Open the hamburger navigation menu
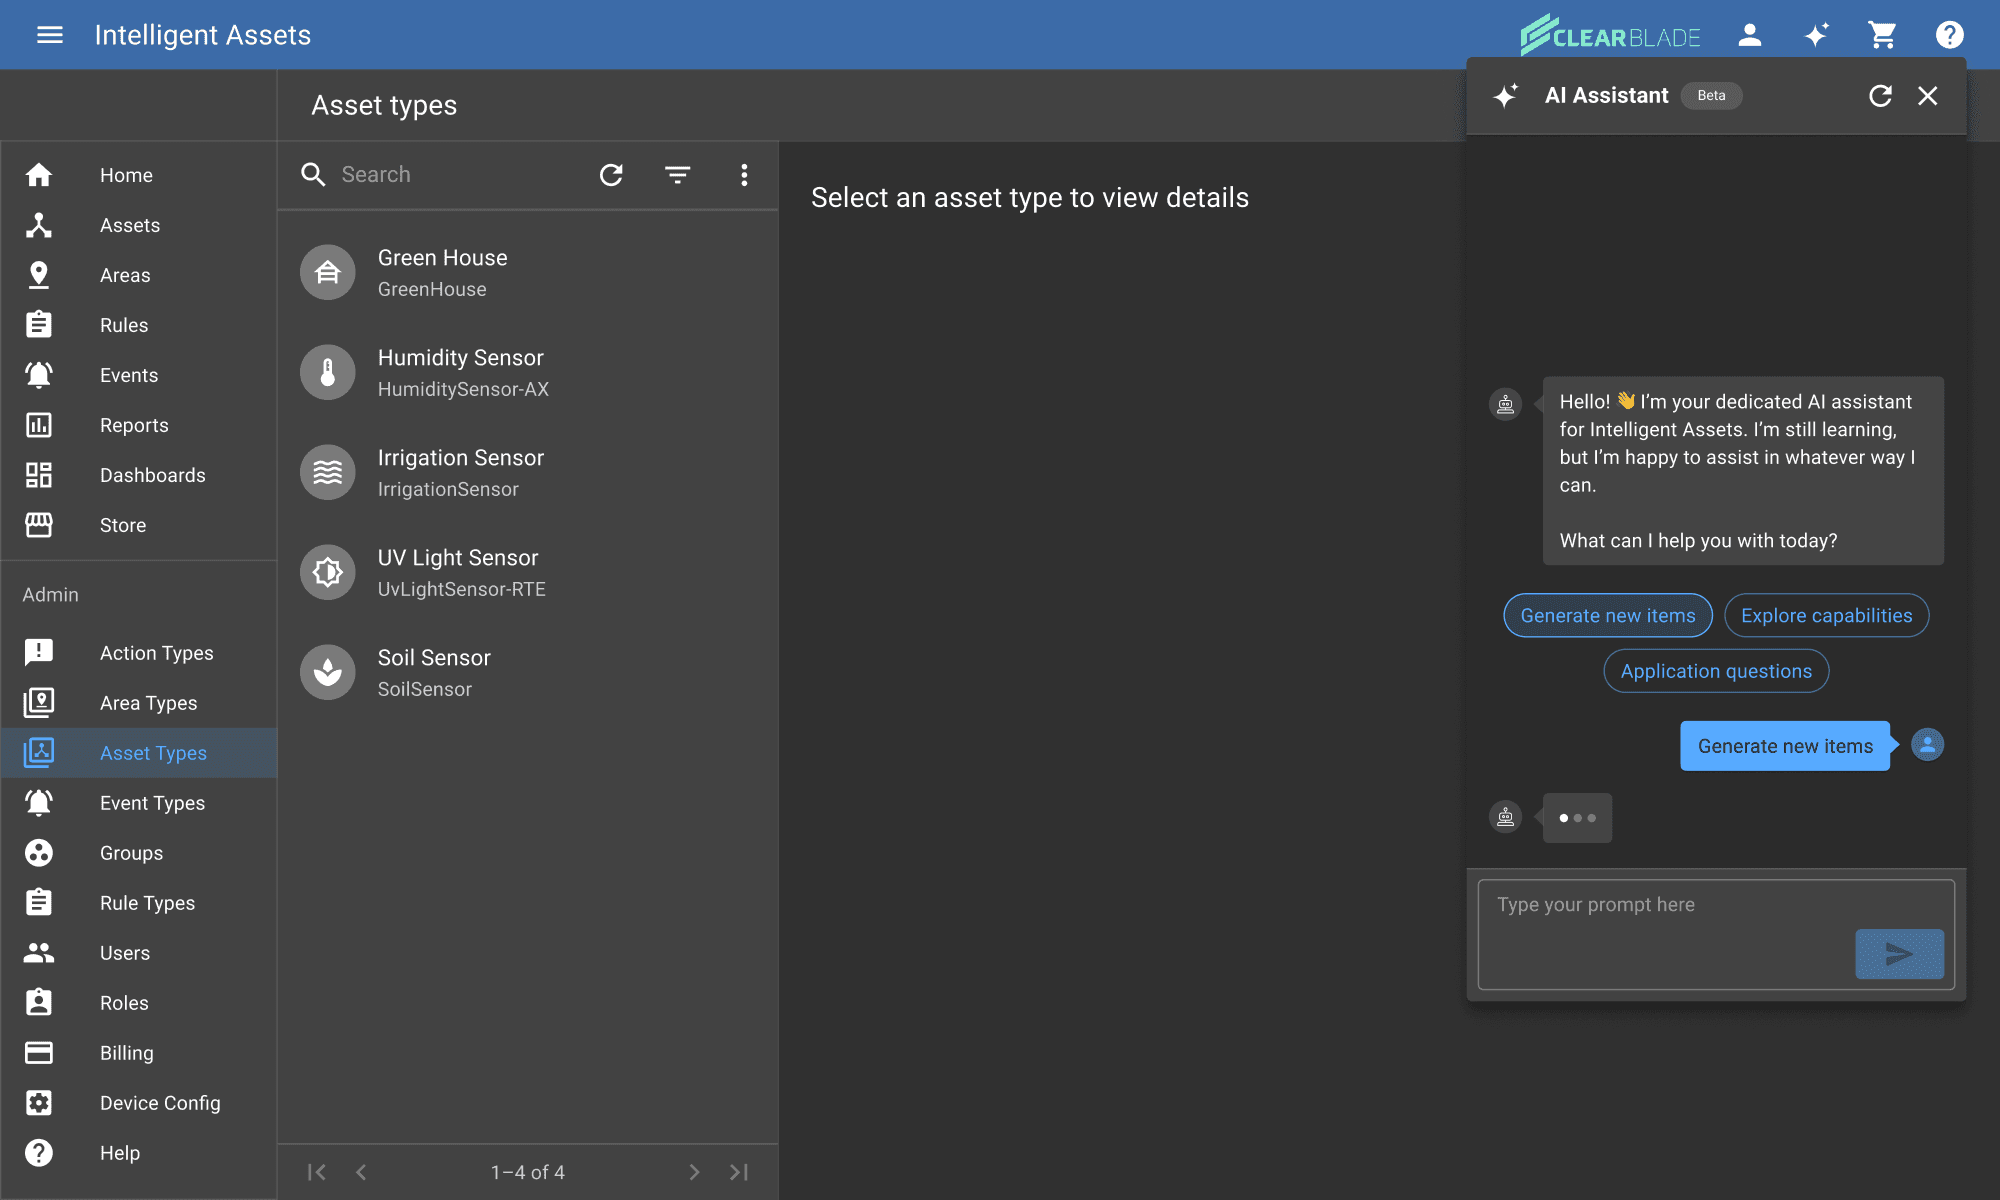This screenshot has width=2000, height=1200. click(49, 35)
